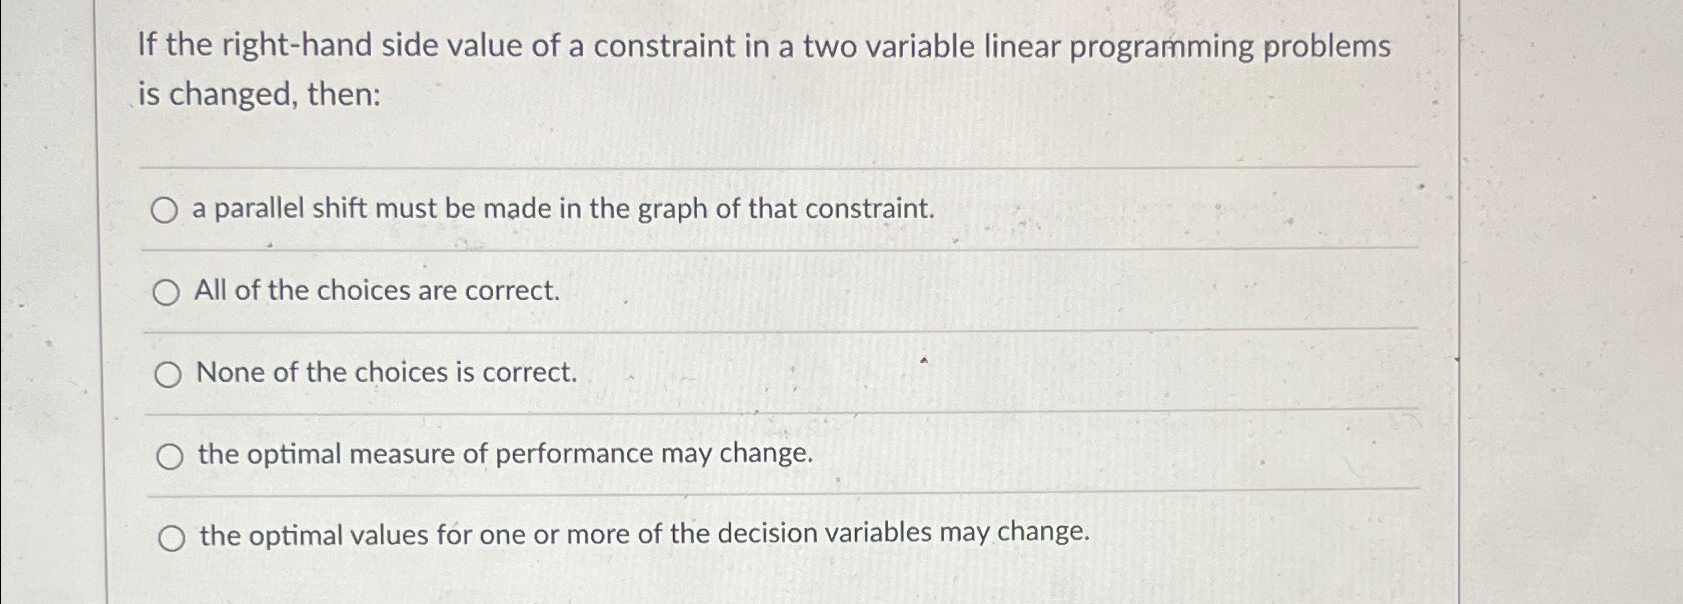Select the radio button for 'a parallel shift' option
Image resolution: width=1683 pixels, height=604 pixels.
point(166,210)
